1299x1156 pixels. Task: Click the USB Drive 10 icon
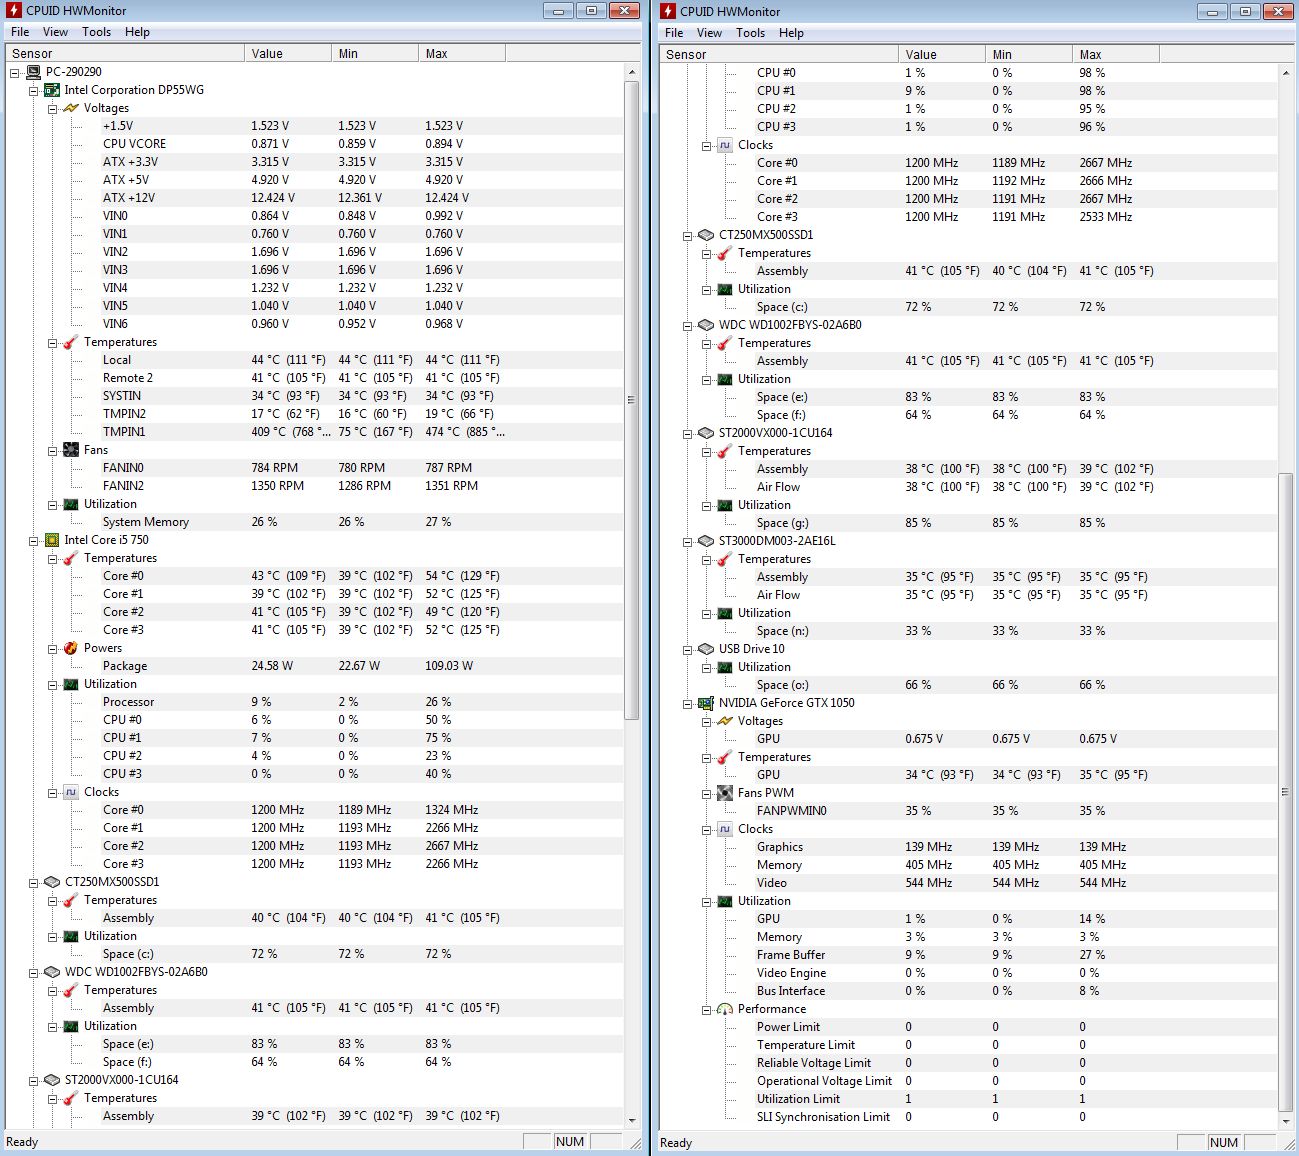click(706, 649)
